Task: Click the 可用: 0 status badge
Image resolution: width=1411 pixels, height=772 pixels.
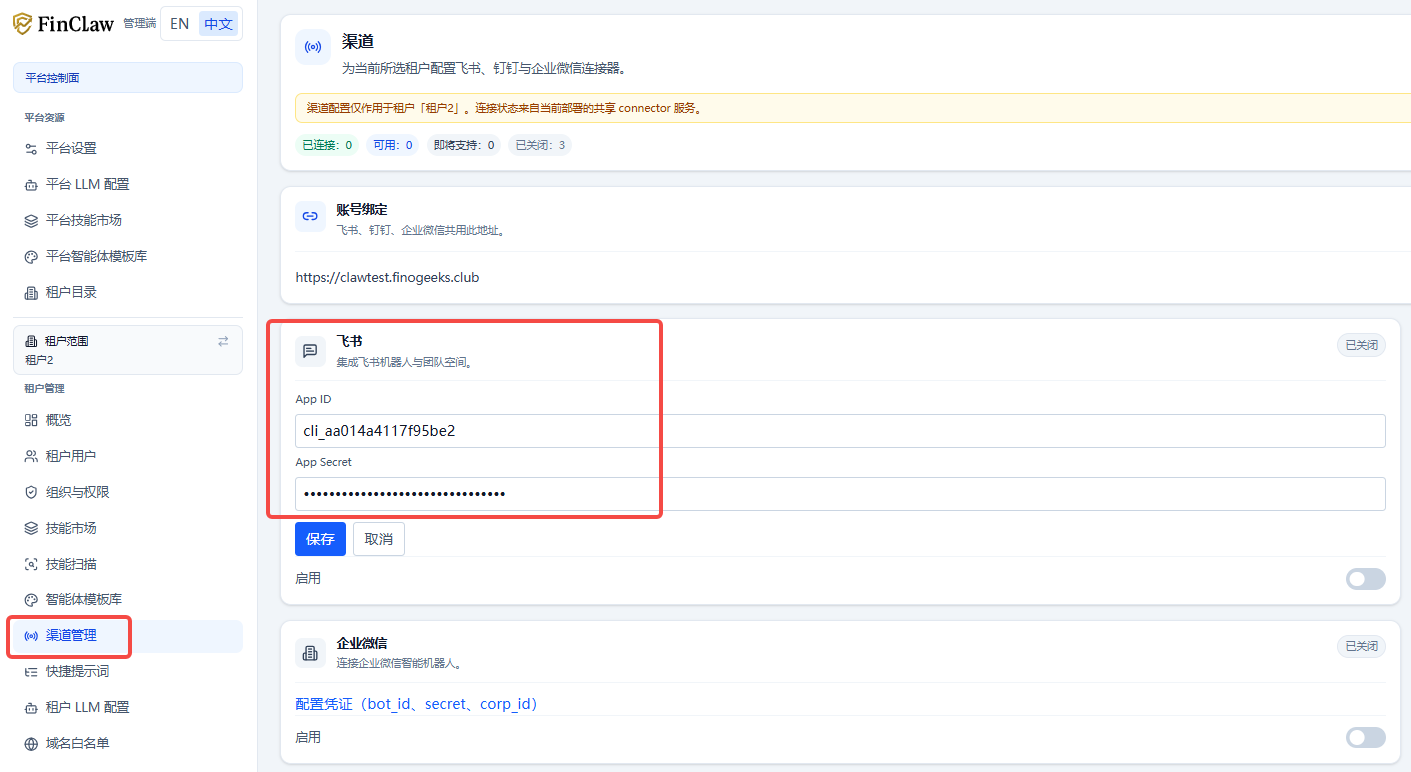Action: [x=393, y=145]
